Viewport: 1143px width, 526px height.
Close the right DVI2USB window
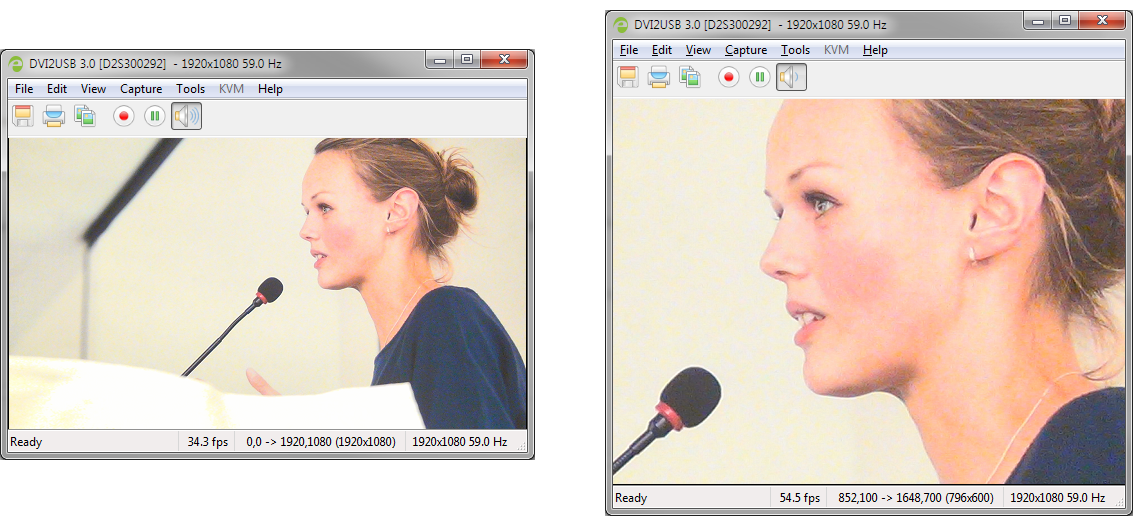coord(1102,21)
